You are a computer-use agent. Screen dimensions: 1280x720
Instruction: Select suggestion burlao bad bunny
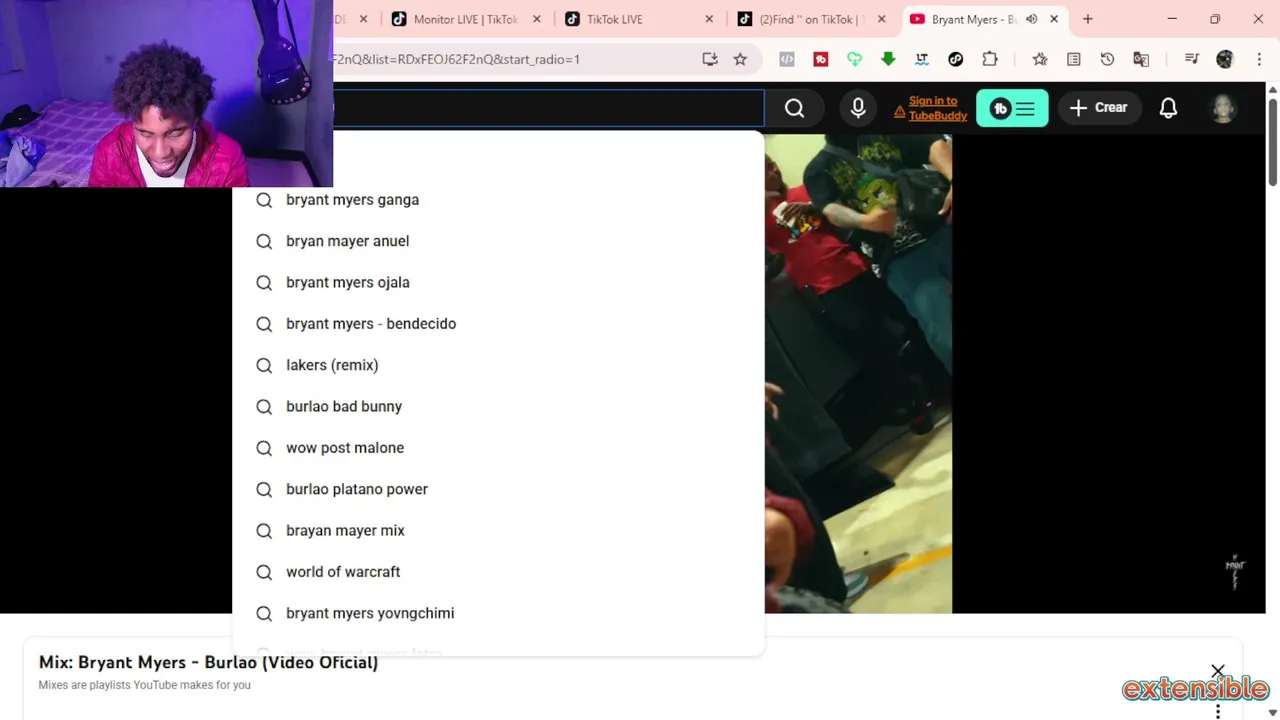click(x=498, y=406)
